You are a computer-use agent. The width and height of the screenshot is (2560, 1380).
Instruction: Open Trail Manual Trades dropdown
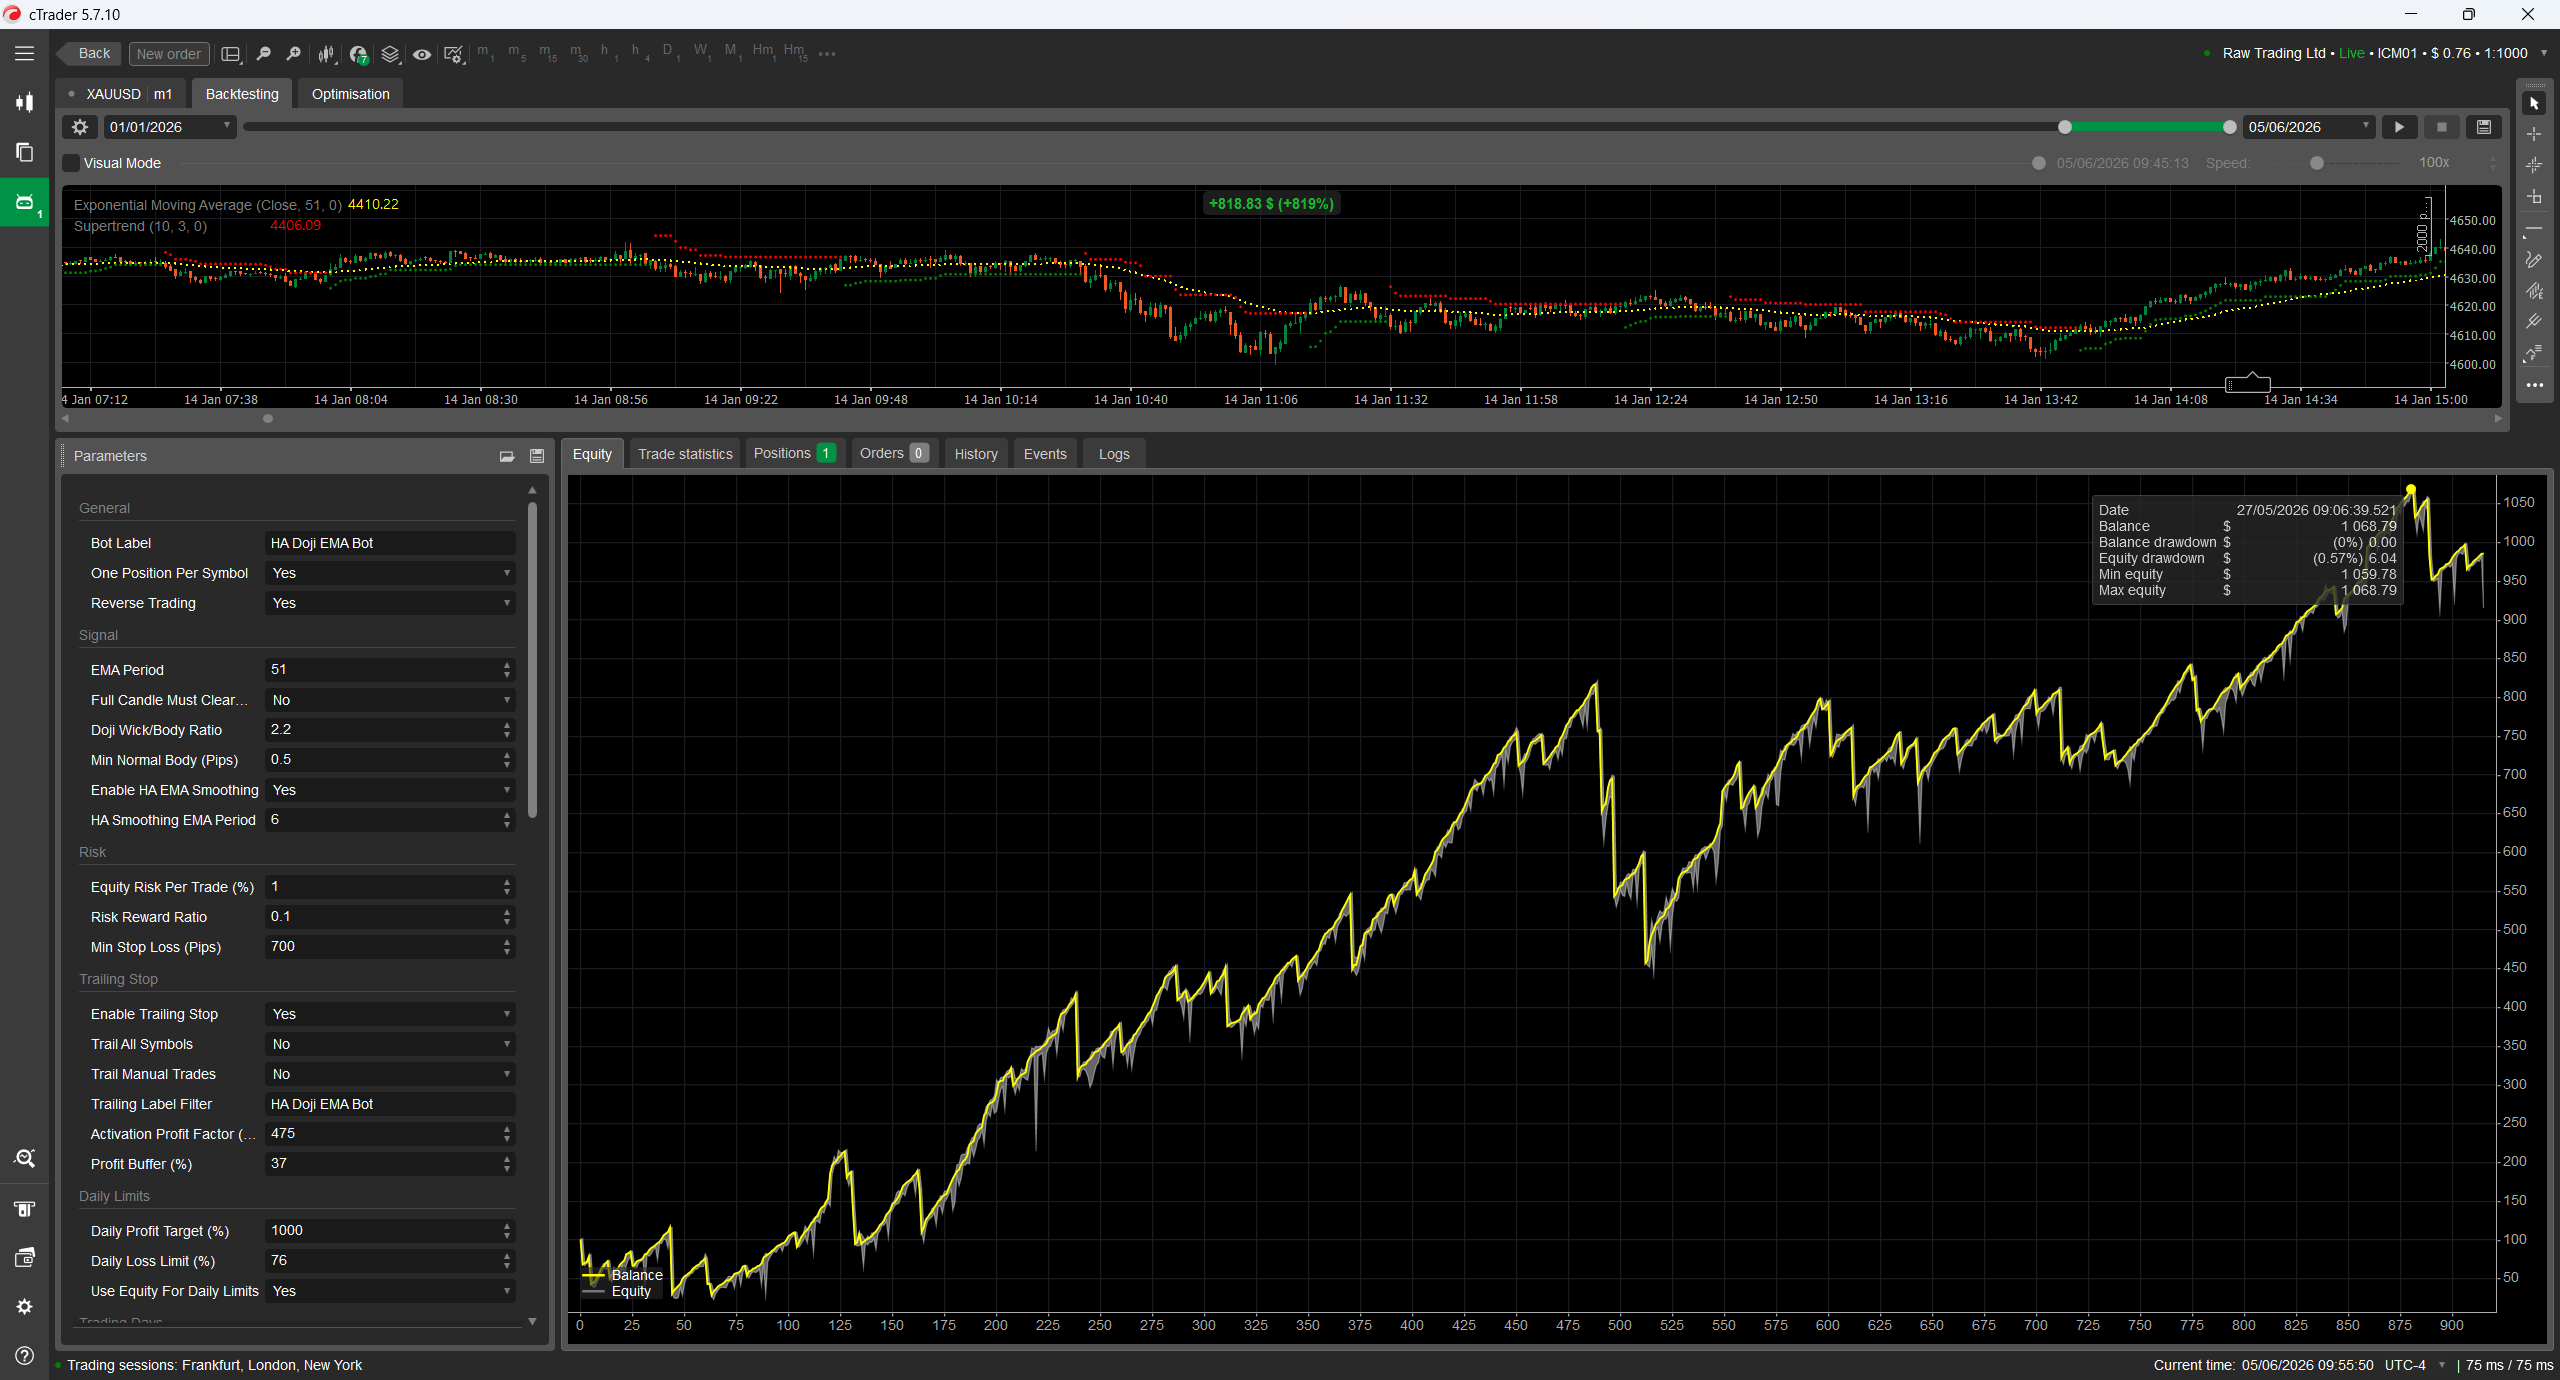[x=390, y=1074]
